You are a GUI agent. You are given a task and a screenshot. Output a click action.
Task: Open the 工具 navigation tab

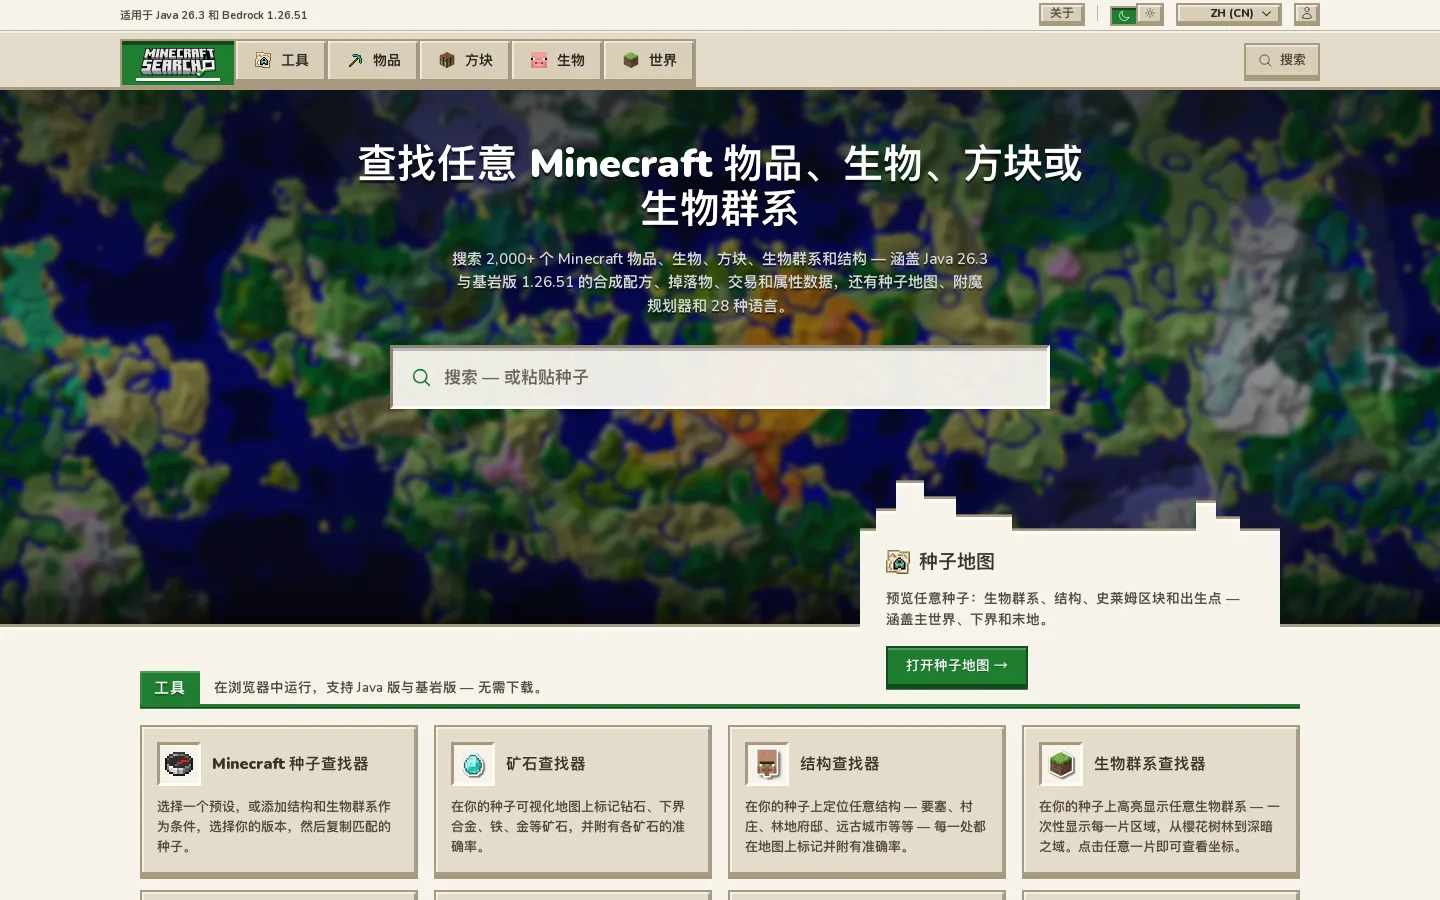click(x=281, y=61)
